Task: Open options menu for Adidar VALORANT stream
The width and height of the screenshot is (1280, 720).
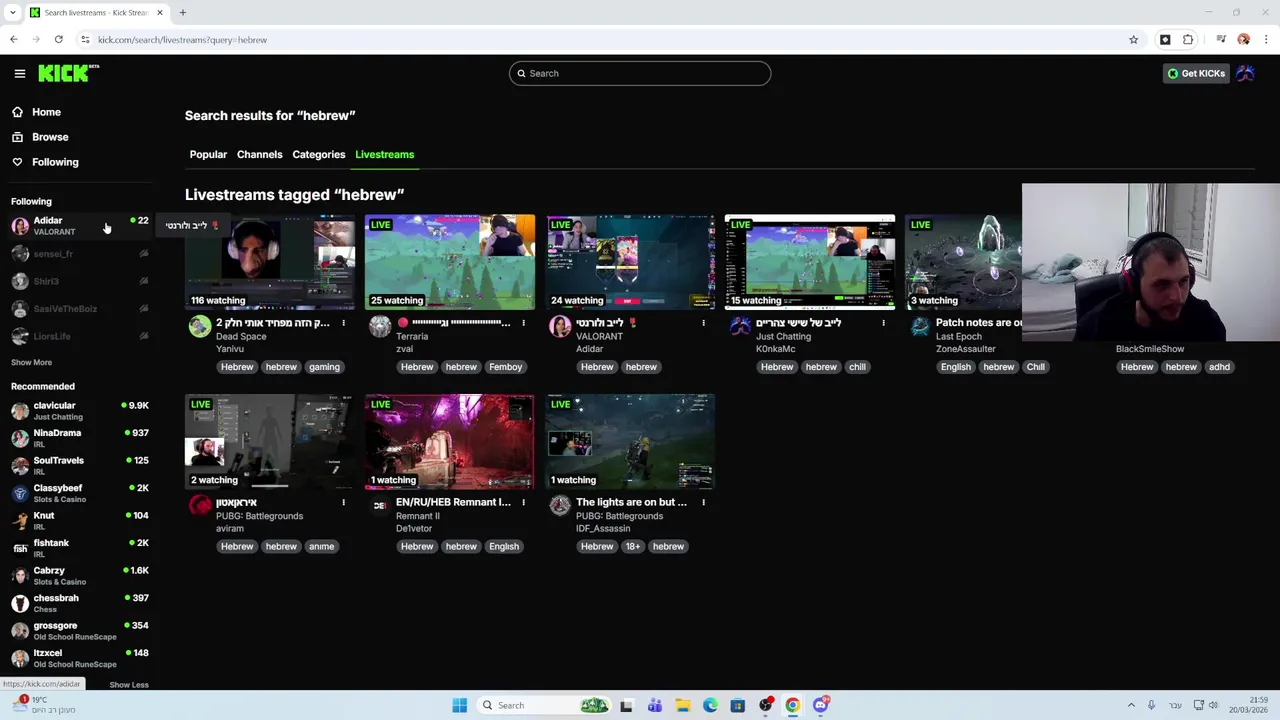Action: [703, 323]
